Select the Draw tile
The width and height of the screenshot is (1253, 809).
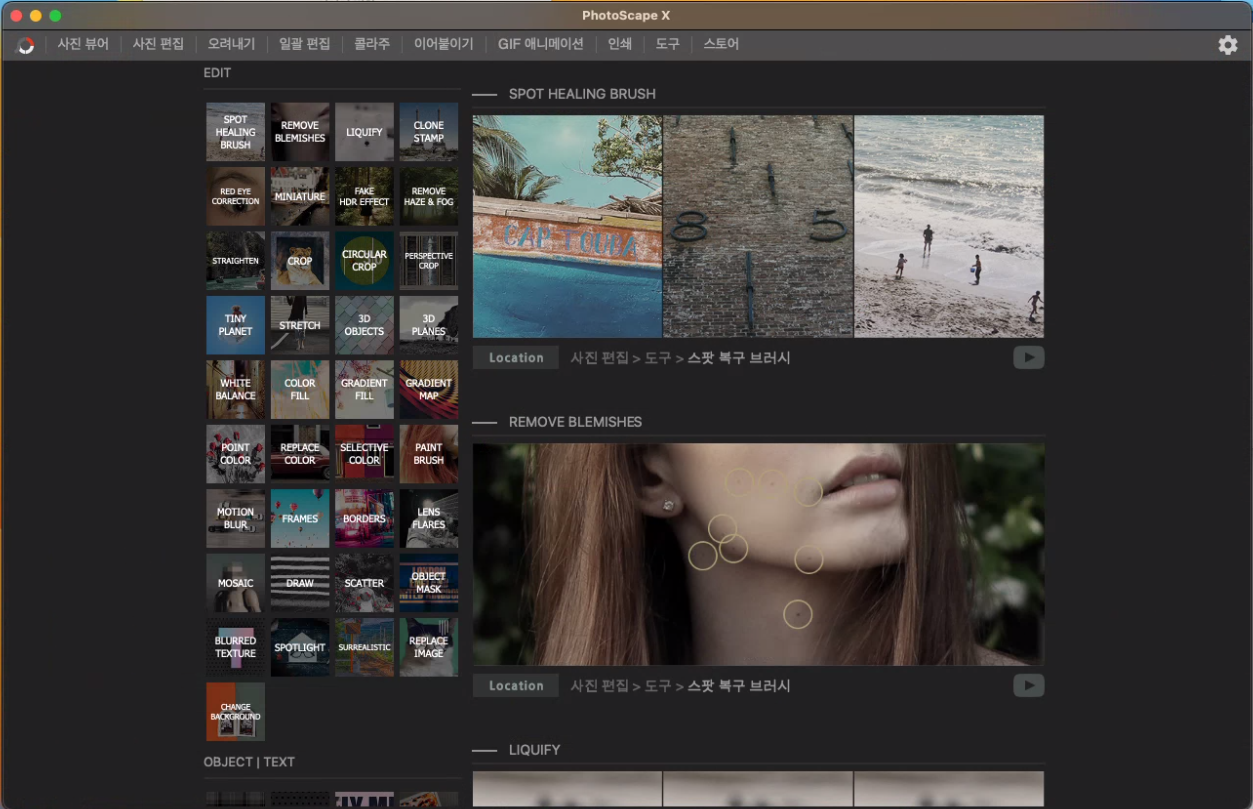300,583
